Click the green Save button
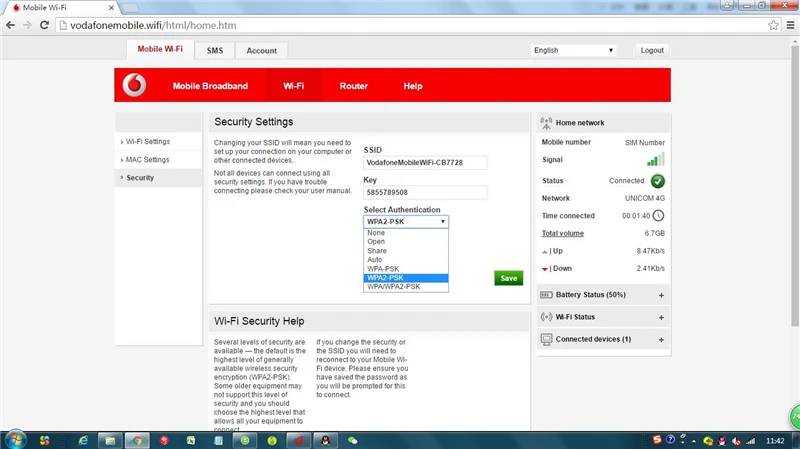 point(509,278)
